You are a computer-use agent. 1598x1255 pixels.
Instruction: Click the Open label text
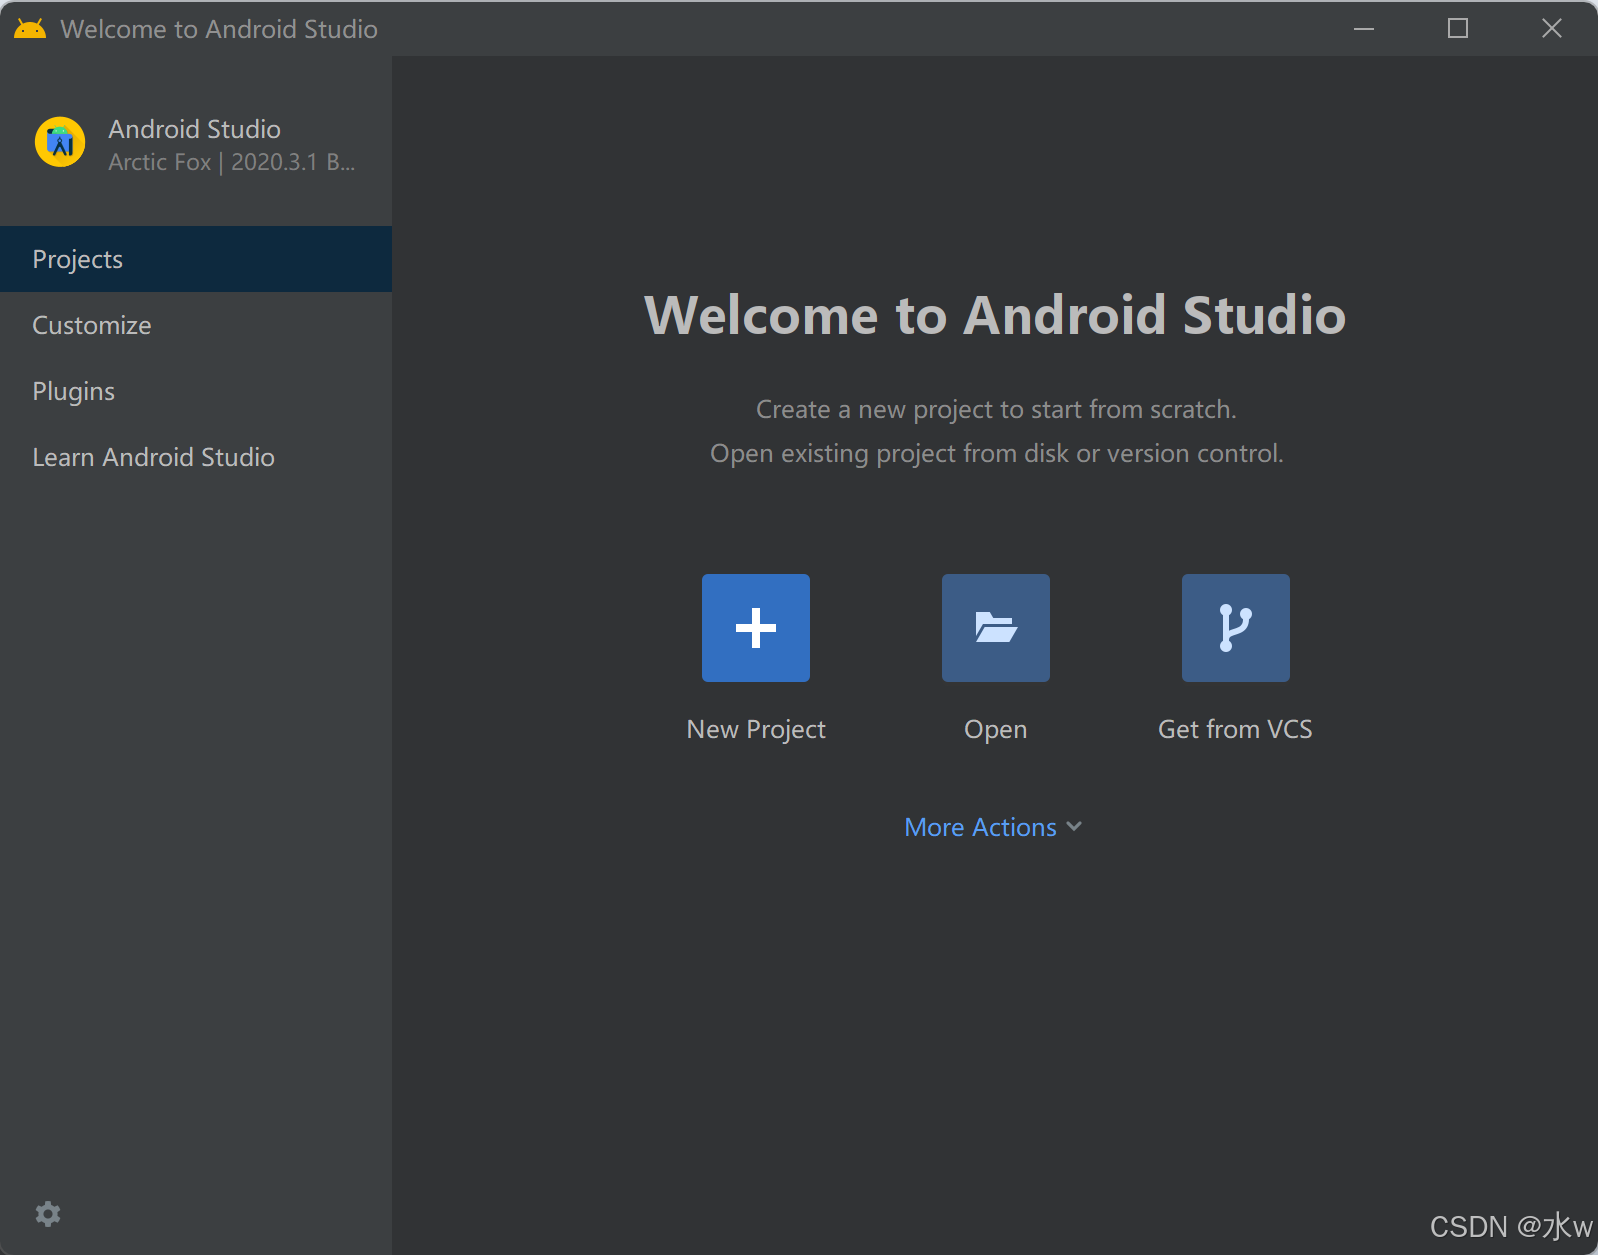tap(996, 730)
